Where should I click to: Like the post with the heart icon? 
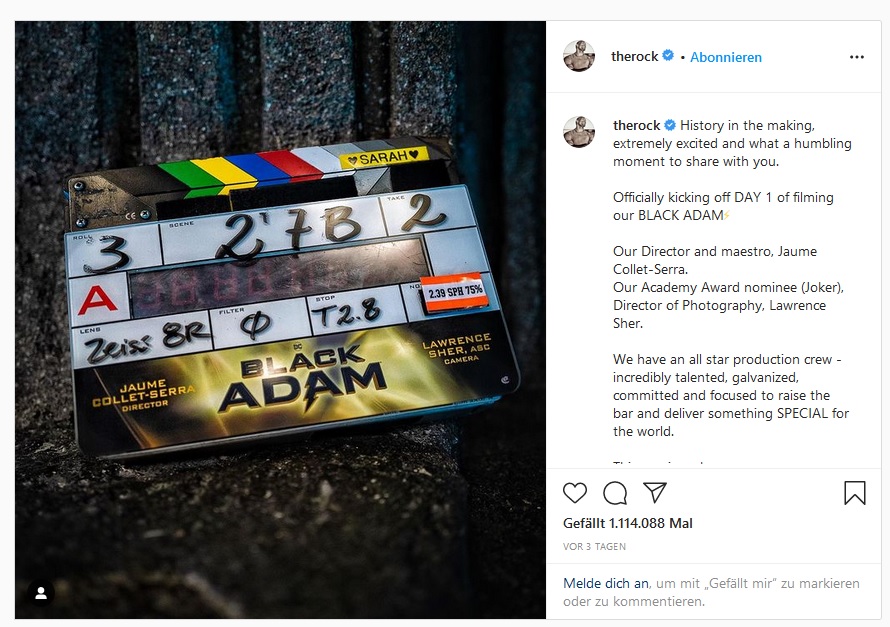pyautogui.click(x=574, y=493)
